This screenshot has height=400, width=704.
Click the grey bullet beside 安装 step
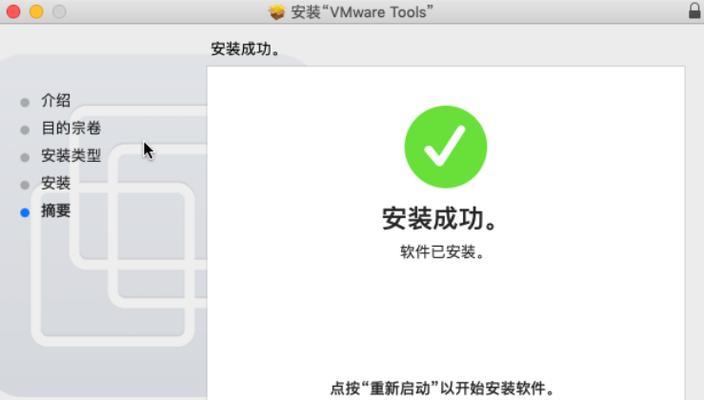(x=25, y=185)
